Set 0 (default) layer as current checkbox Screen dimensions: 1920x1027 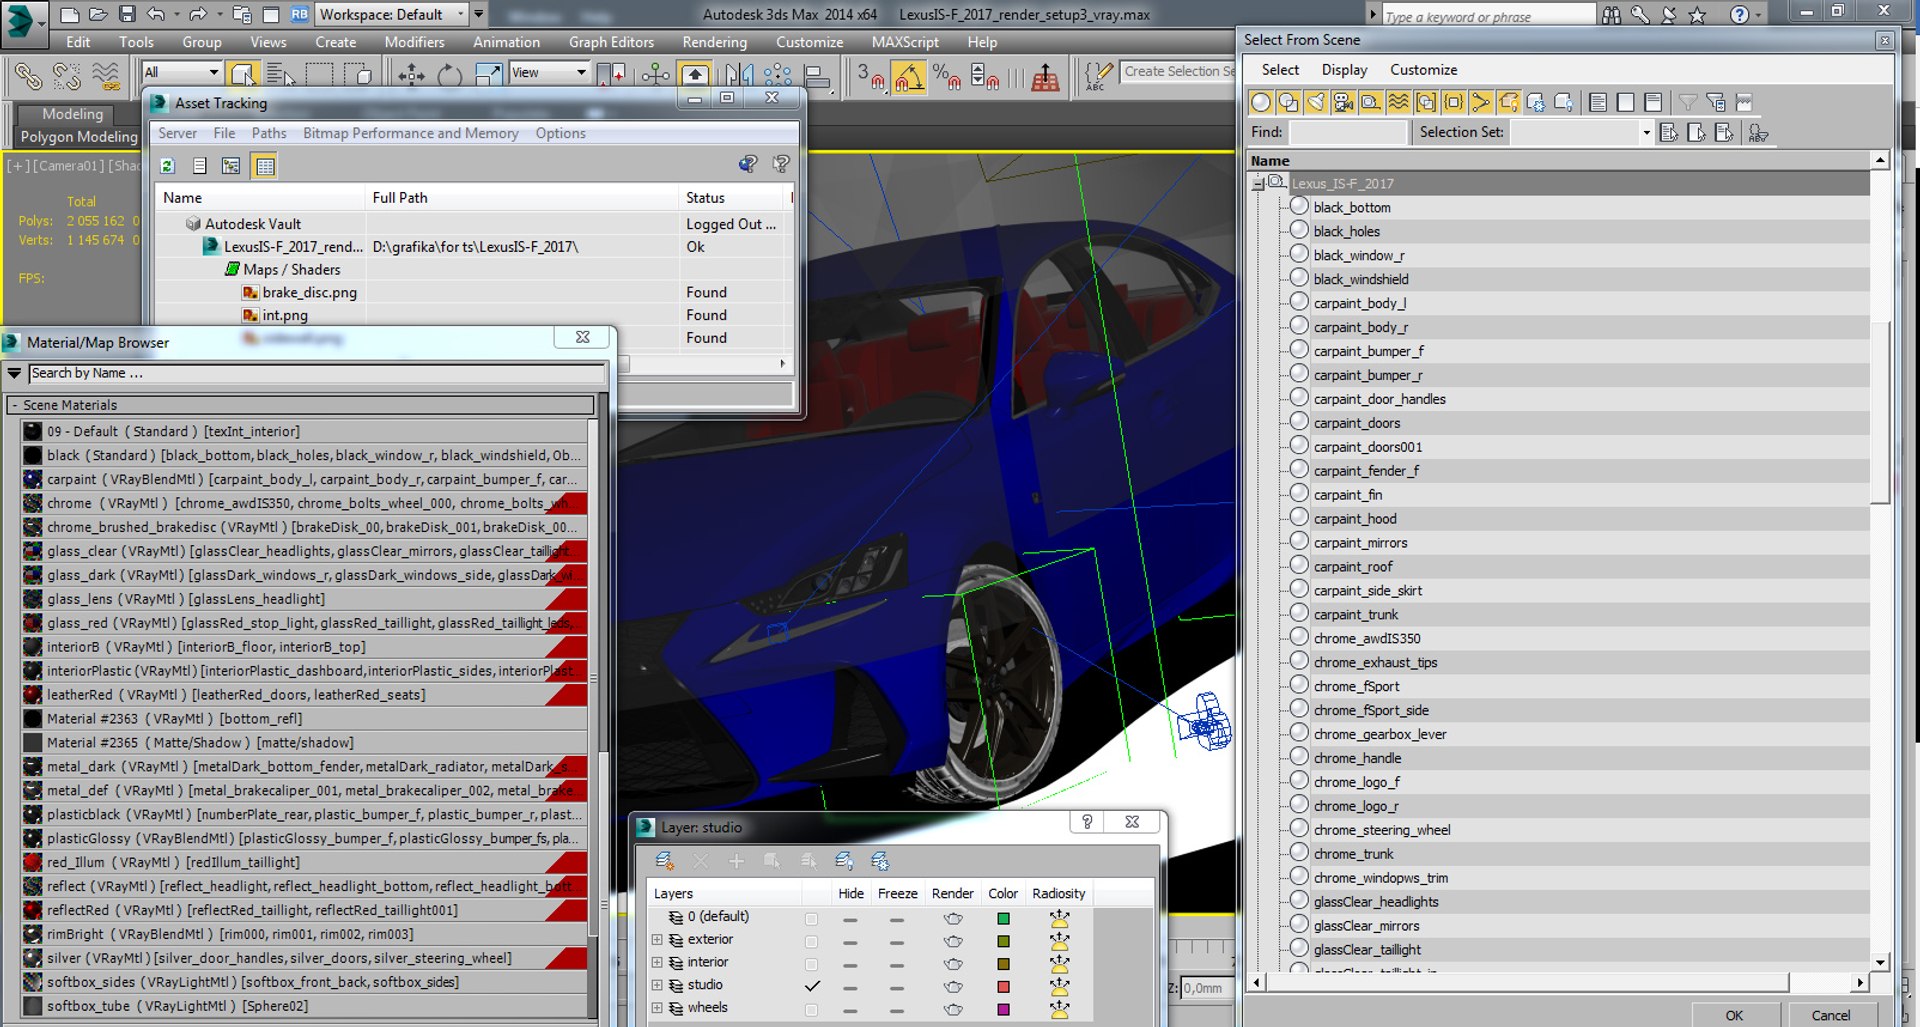pyautogui.click(x=811, y=918)
